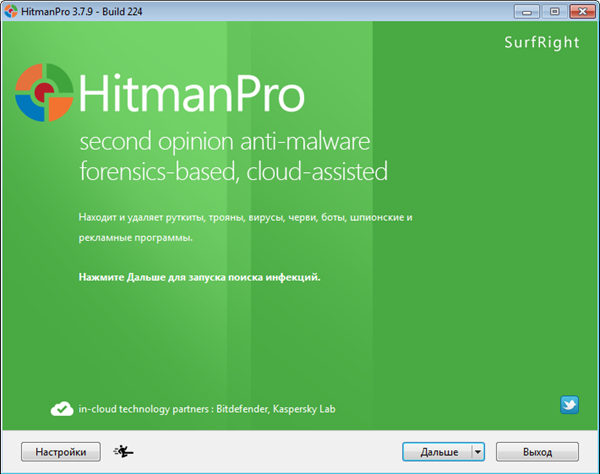This screenshot has width=600, height=474.
Task: Click the HitmanPro circular logo icon
Action: (44, 92)
